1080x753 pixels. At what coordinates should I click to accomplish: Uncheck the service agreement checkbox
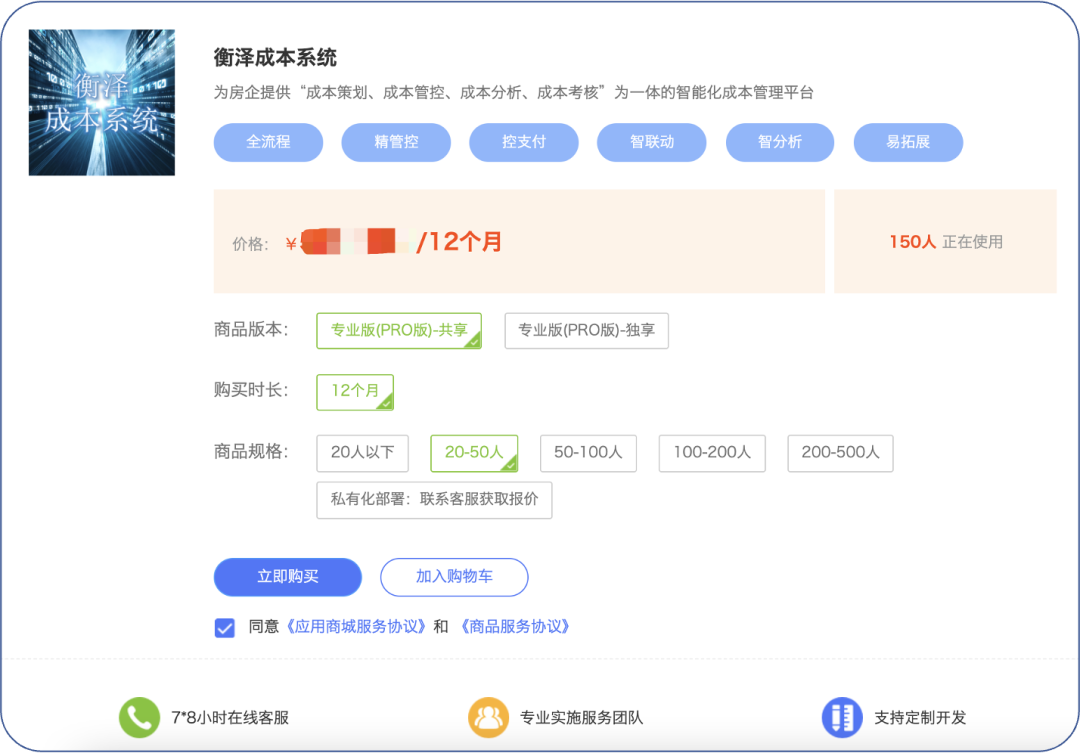[224, 627]
